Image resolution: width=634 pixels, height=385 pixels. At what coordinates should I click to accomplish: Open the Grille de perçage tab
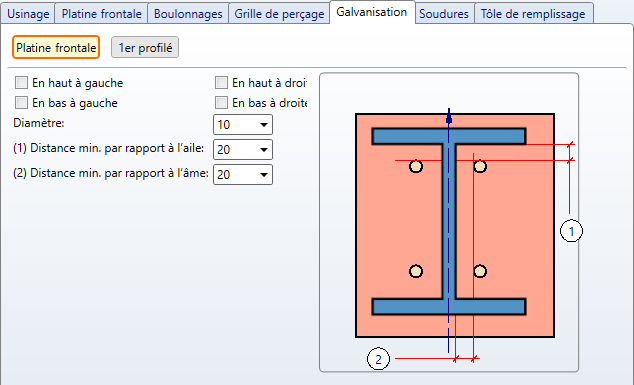coord(279,14)
